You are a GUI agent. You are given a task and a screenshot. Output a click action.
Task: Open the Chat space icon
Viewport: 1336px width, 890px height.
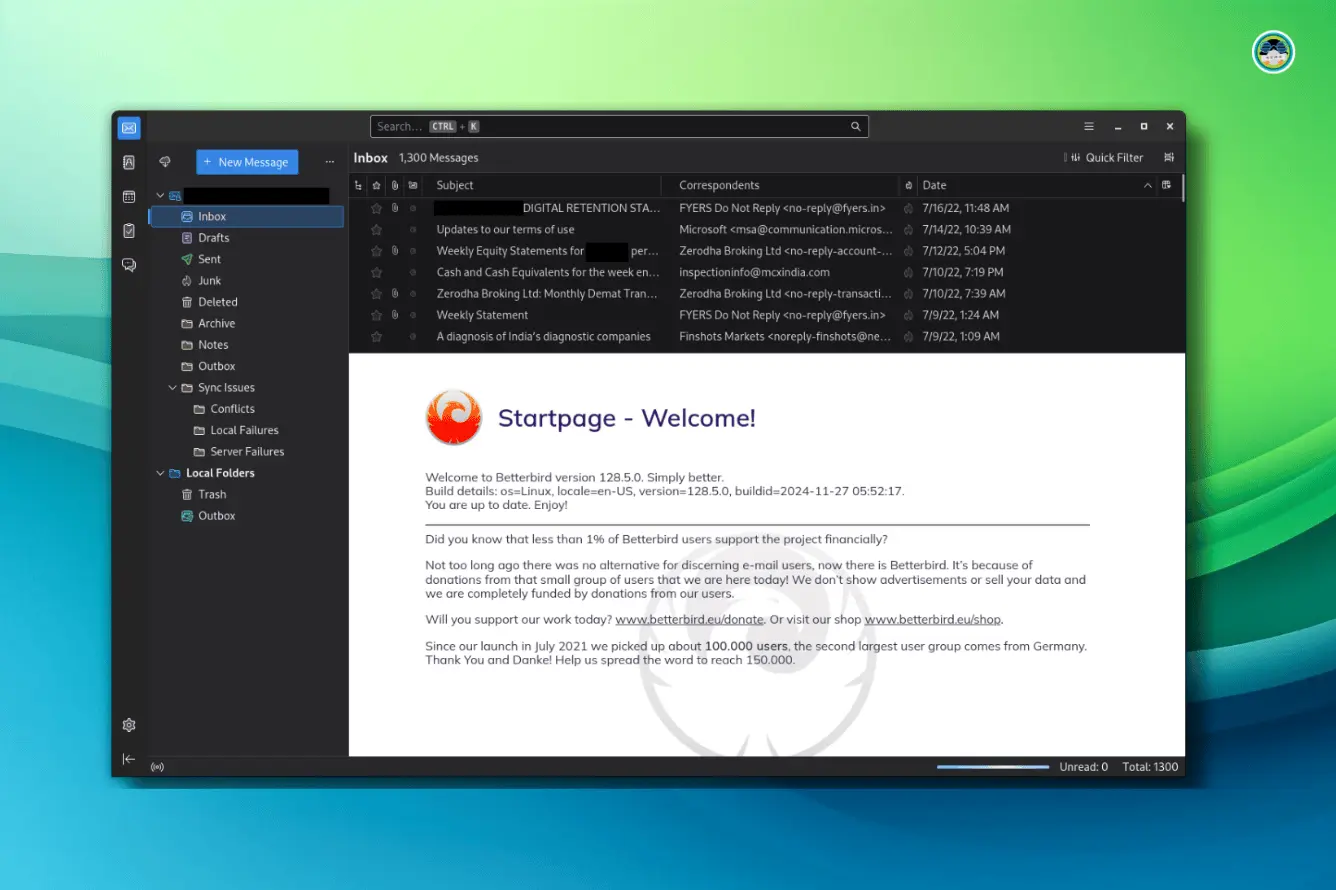coord(129,265)
